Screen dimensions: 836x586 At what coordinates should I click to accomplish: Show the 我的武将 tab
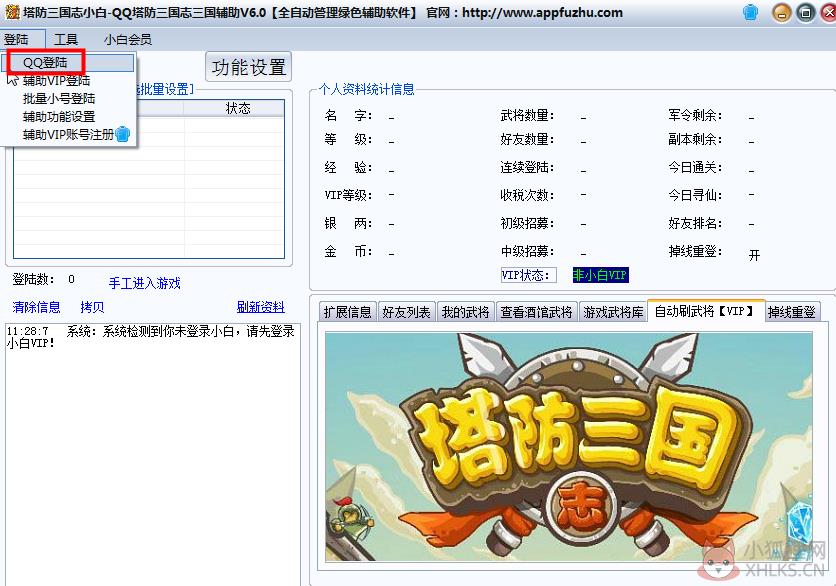pos(465,312)
